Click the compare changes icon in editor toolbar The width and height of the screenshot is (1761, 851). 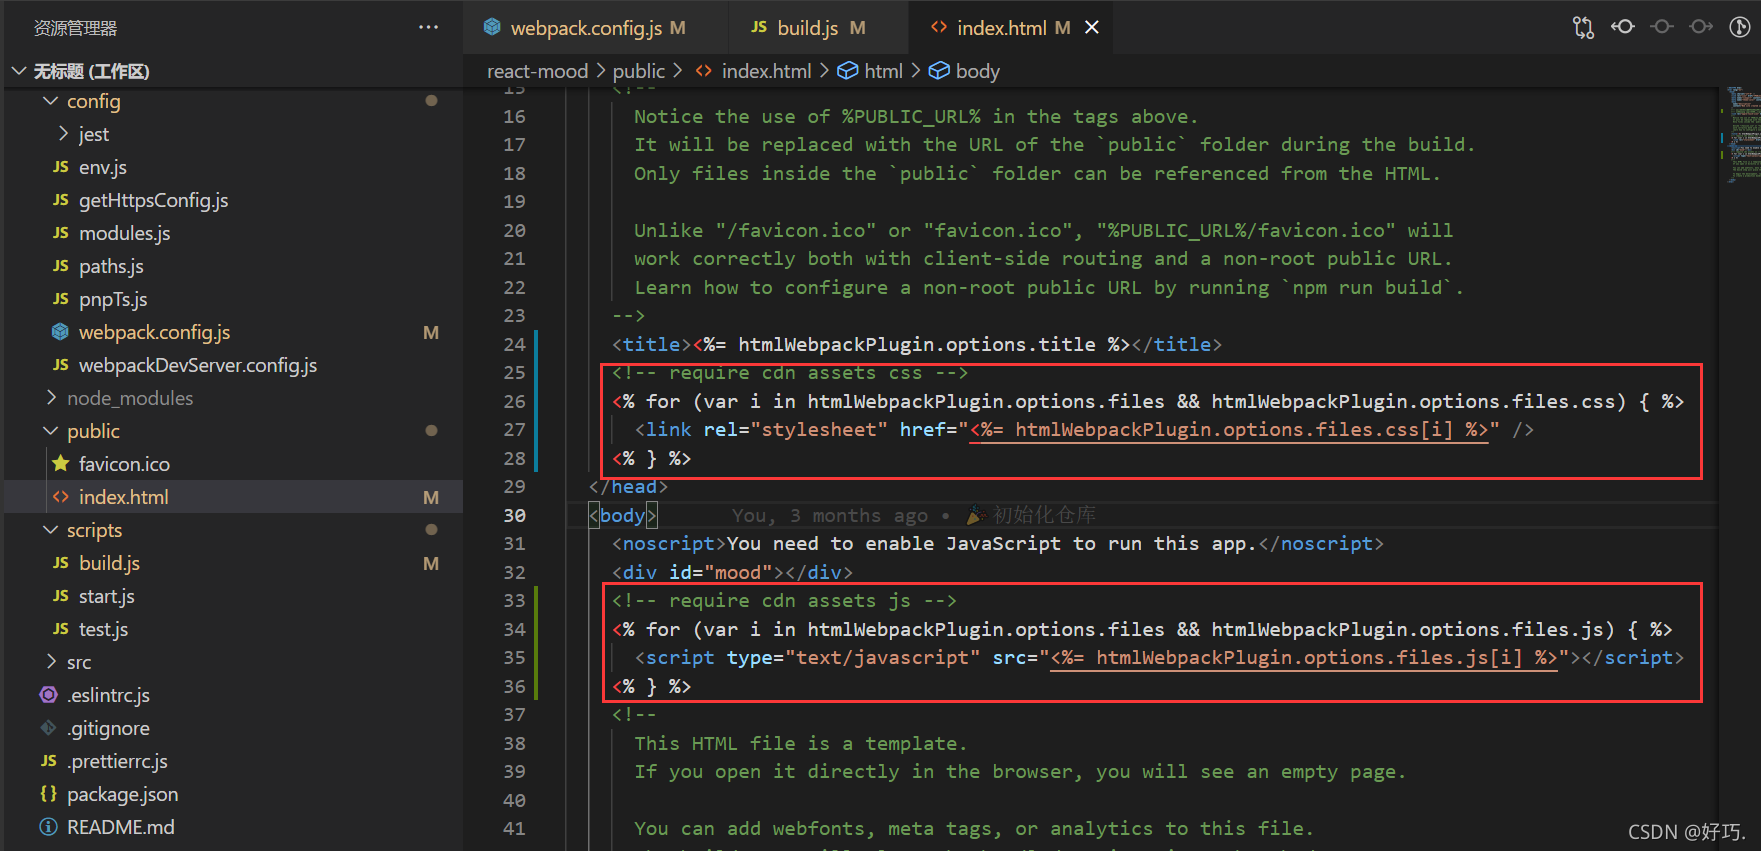(1583, 28)
